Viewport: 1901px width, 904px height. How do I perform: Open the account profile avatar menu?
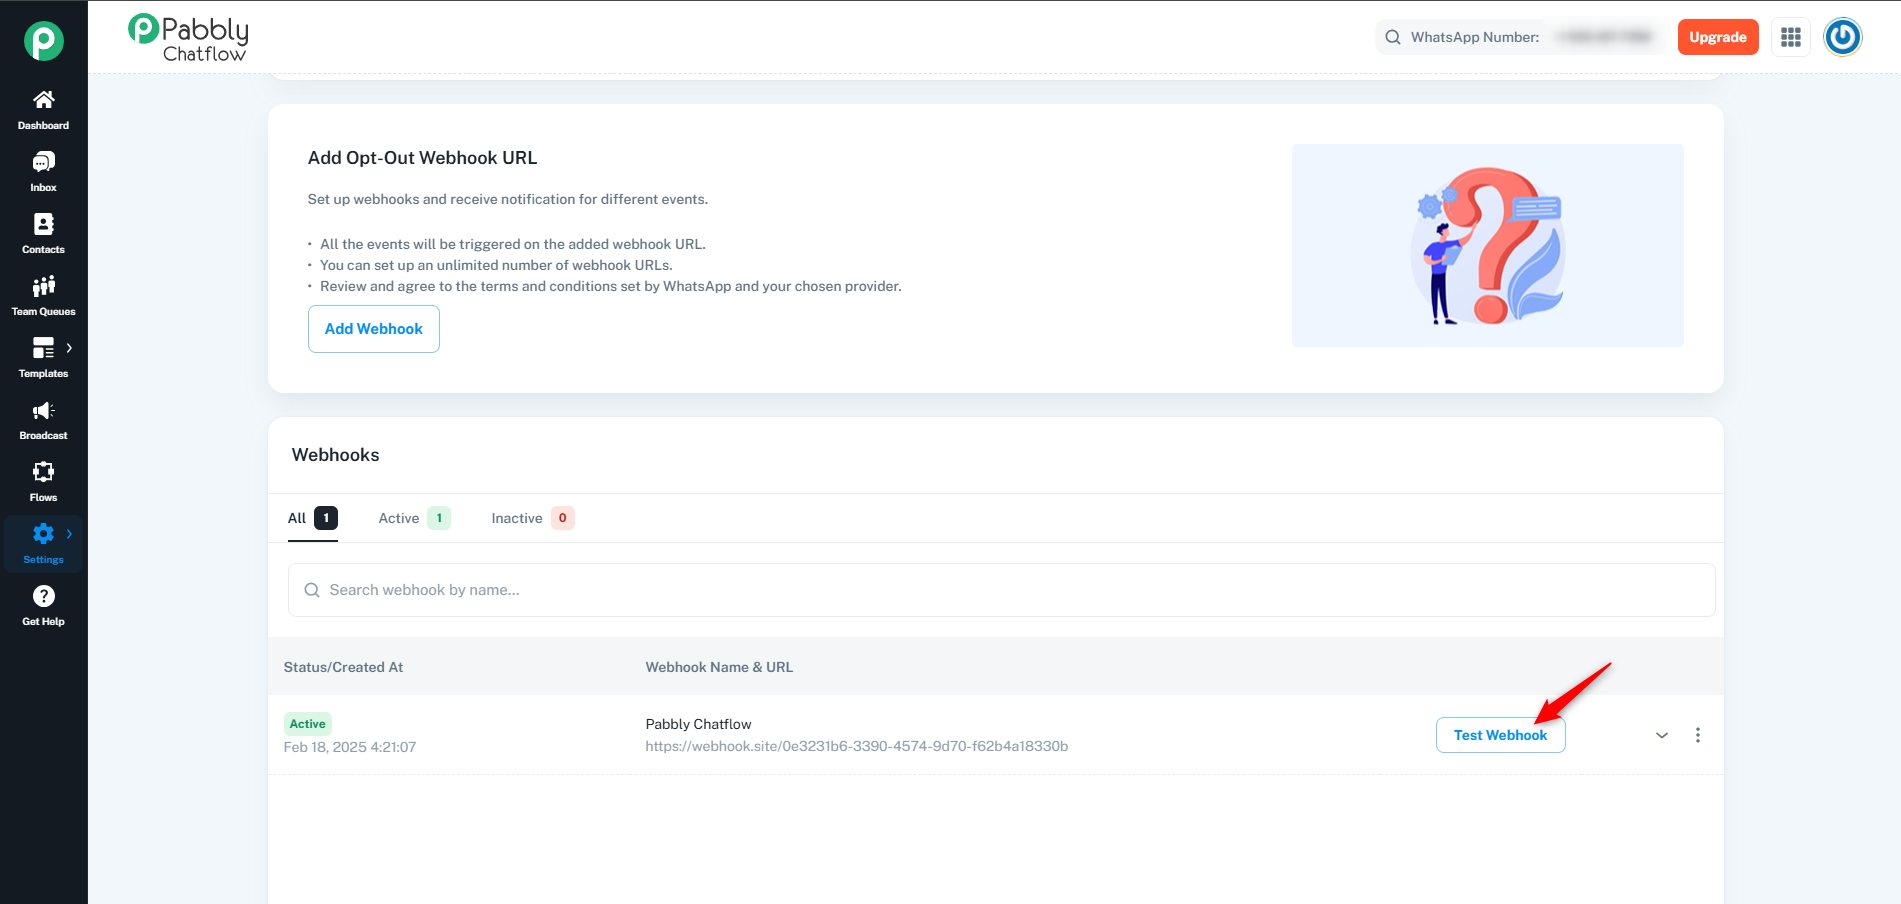(1843, 37)
